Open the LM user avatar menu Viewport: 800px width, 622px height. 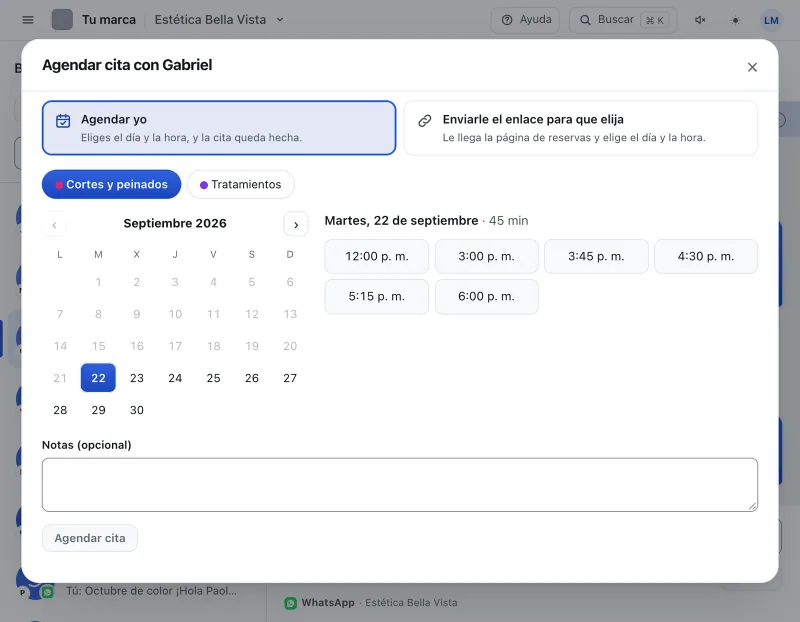pyautogui.click(x=771, y=20)
